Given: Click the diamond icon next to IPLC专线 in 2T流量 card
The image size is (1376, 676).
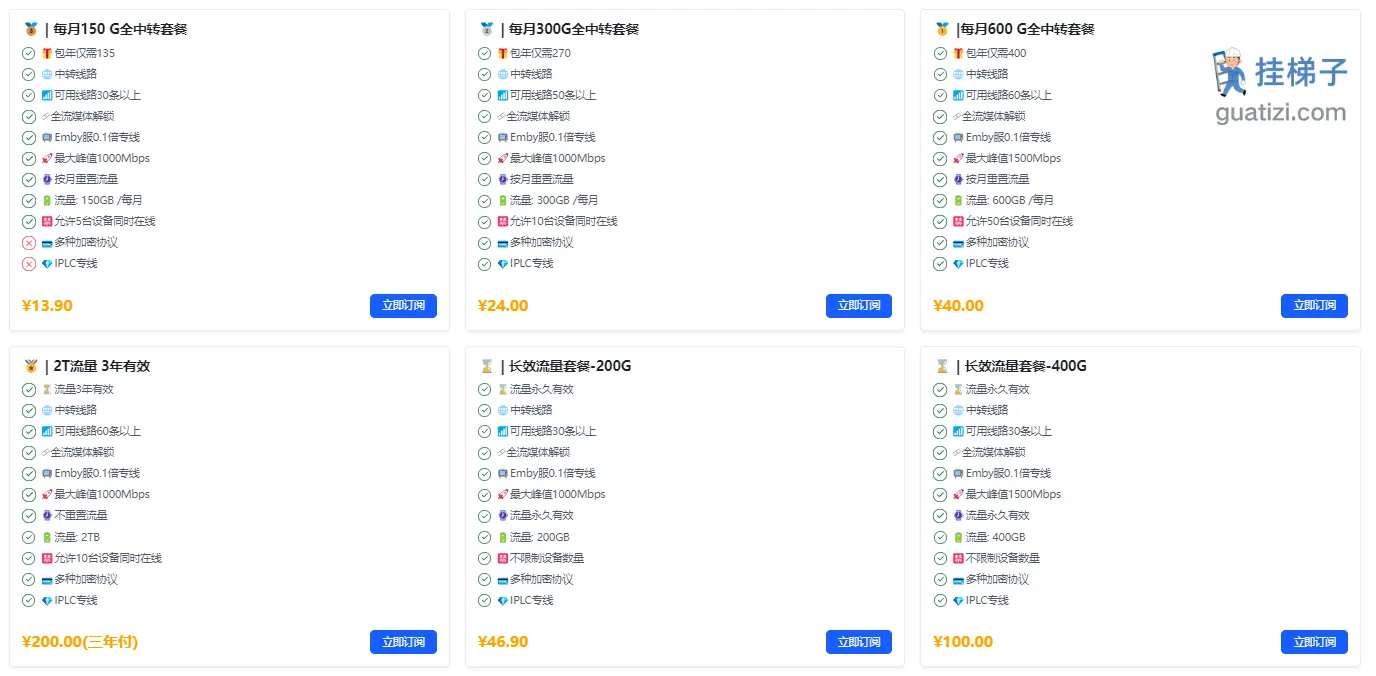Looking at the screenshot, I should [x=46, y=600].
